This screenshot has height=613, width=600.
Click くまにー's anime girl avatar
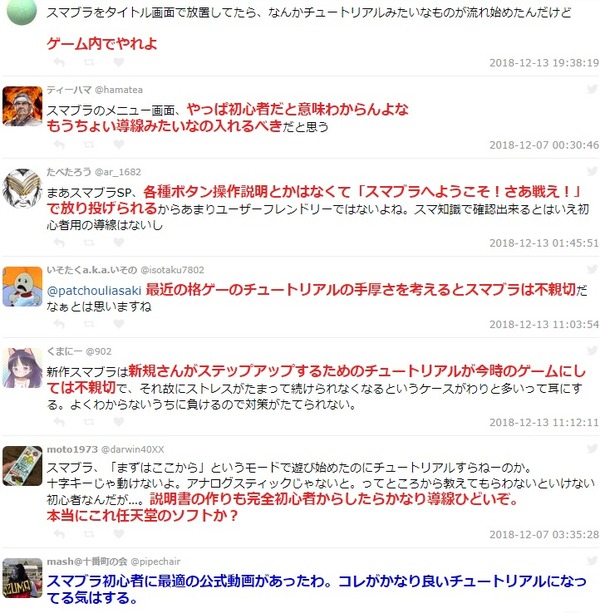(22, 368)
